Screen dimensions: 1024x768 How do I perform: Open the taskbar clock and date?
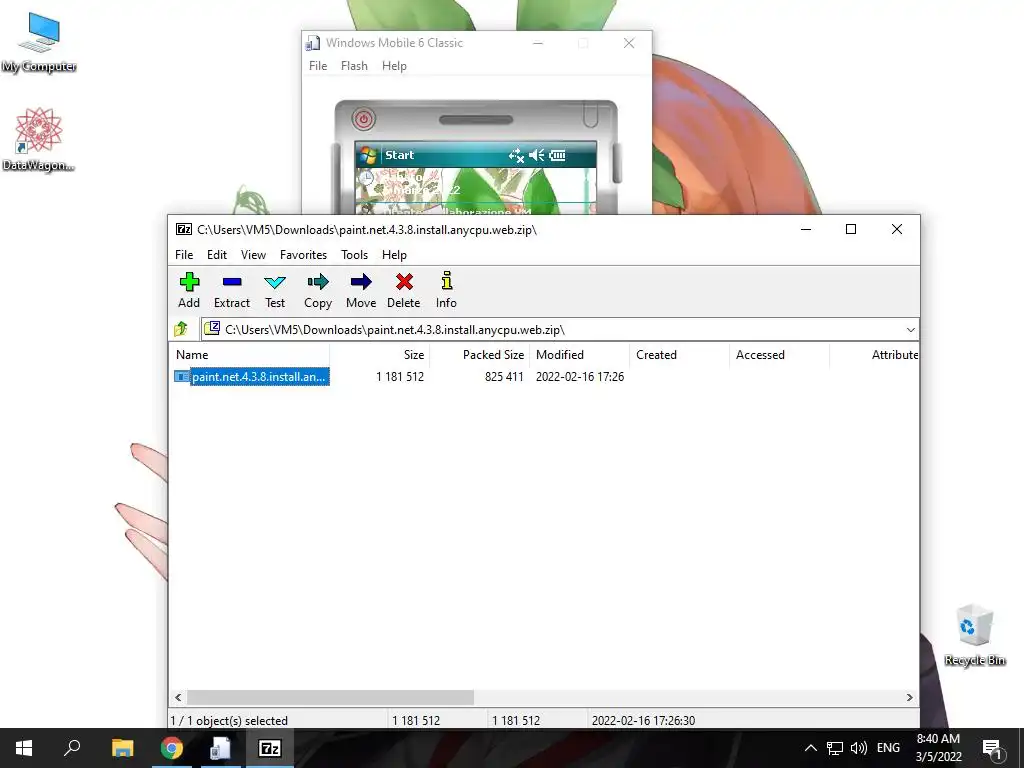(x=938, y=748)
